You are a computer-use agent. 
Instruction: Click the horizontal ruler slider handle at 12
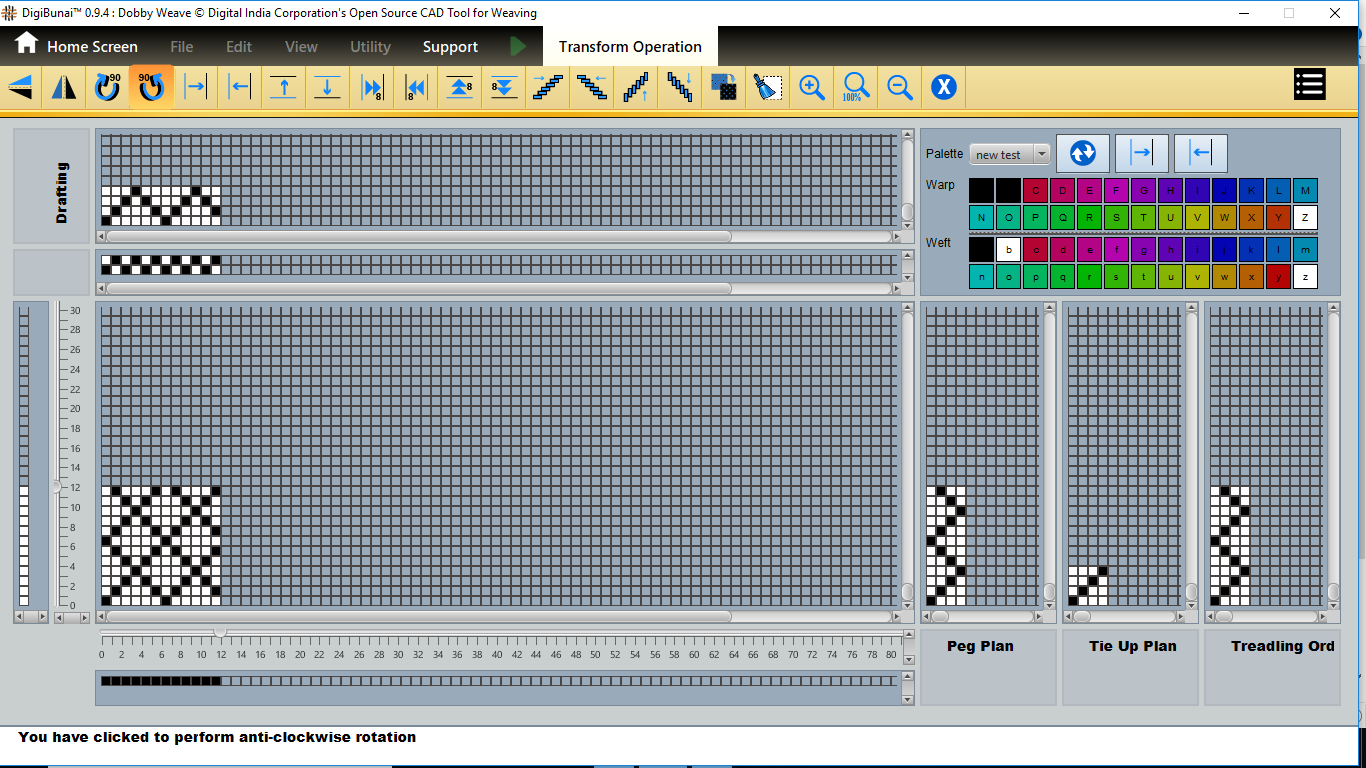(x=220, y=633)
